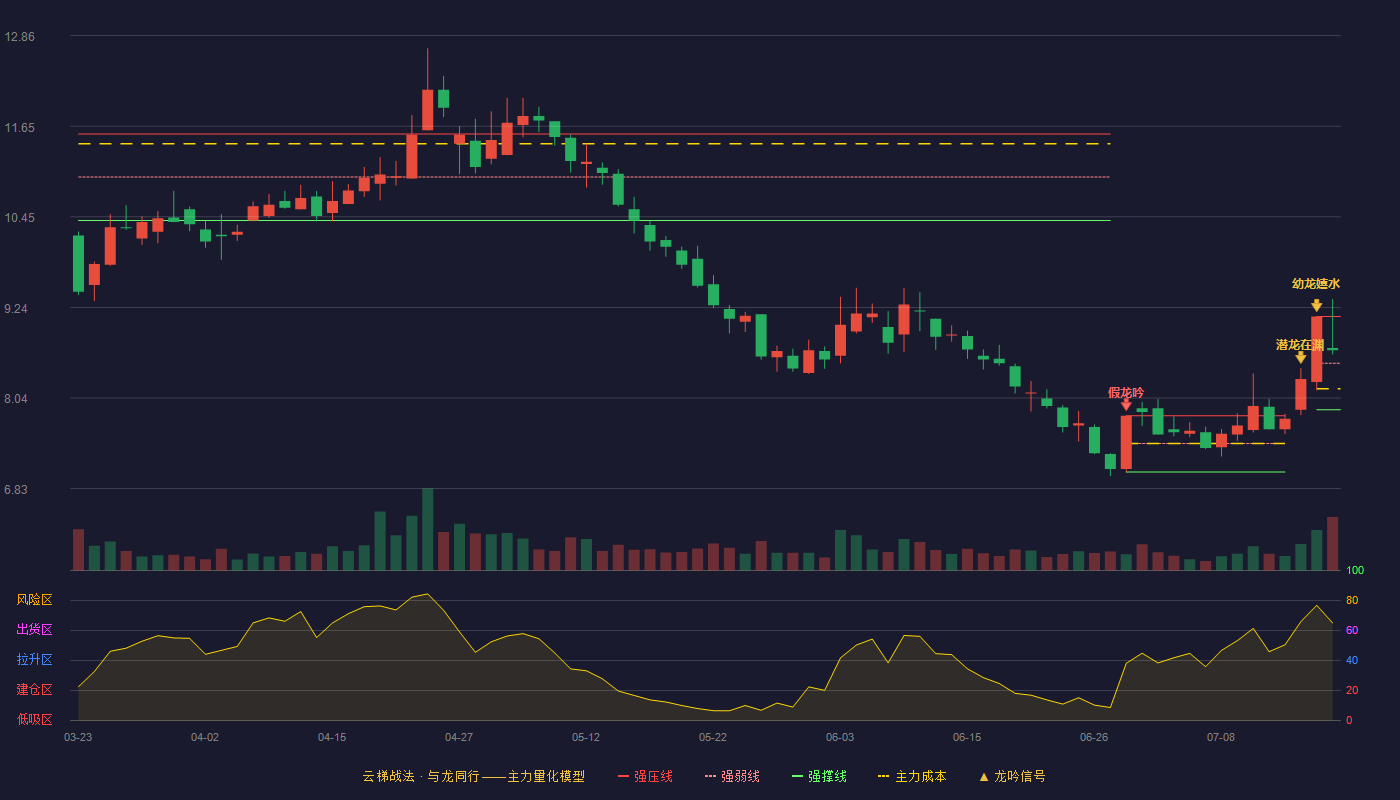The image size is (1400, 800).
Task: Toggle the 强压线 legend entry
Action: (645, 776)
